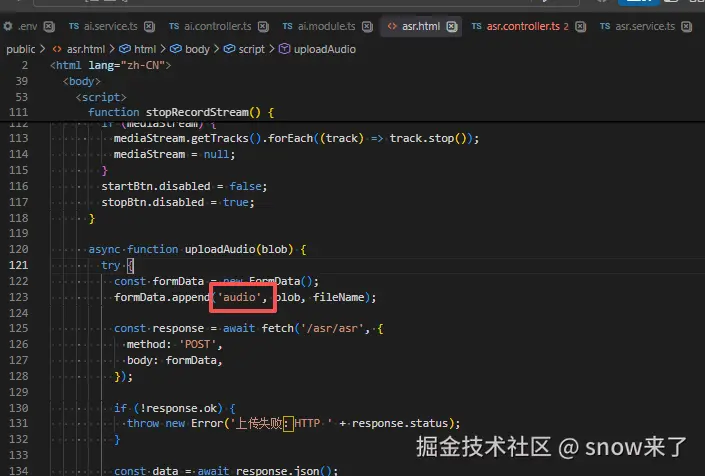Open the uploadAudio symbol breadcrumb
Image resolution: width=705 pixels, height=476 pixels.
pyautogui.click(x=325, y=49)
